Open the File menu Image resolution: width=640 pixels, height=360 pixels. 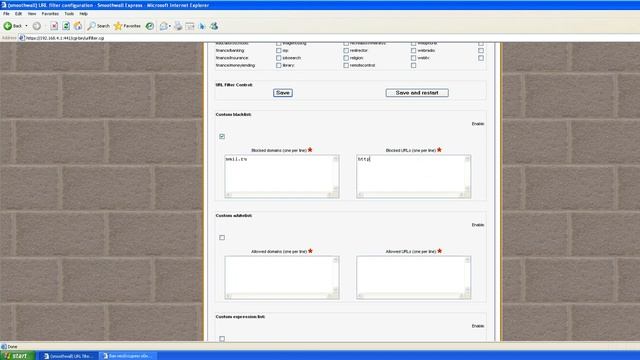(6, 14)
